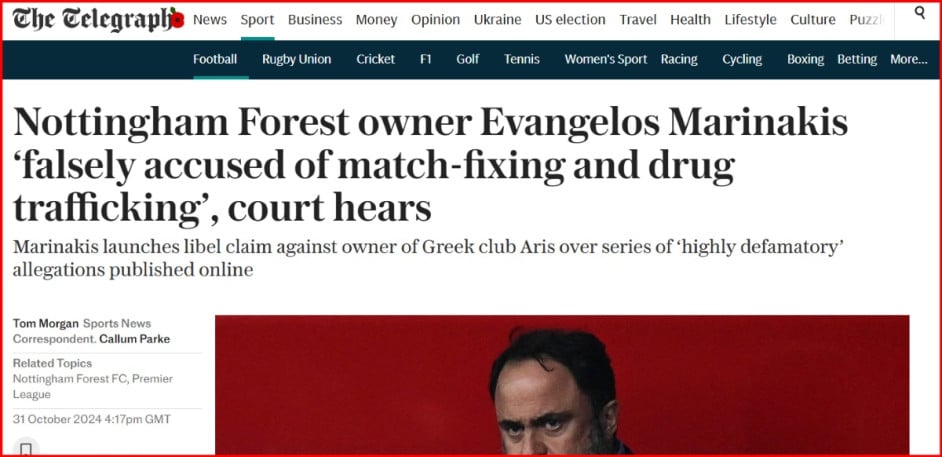Navigate to the Ukraine section

(x=497, y=20)
